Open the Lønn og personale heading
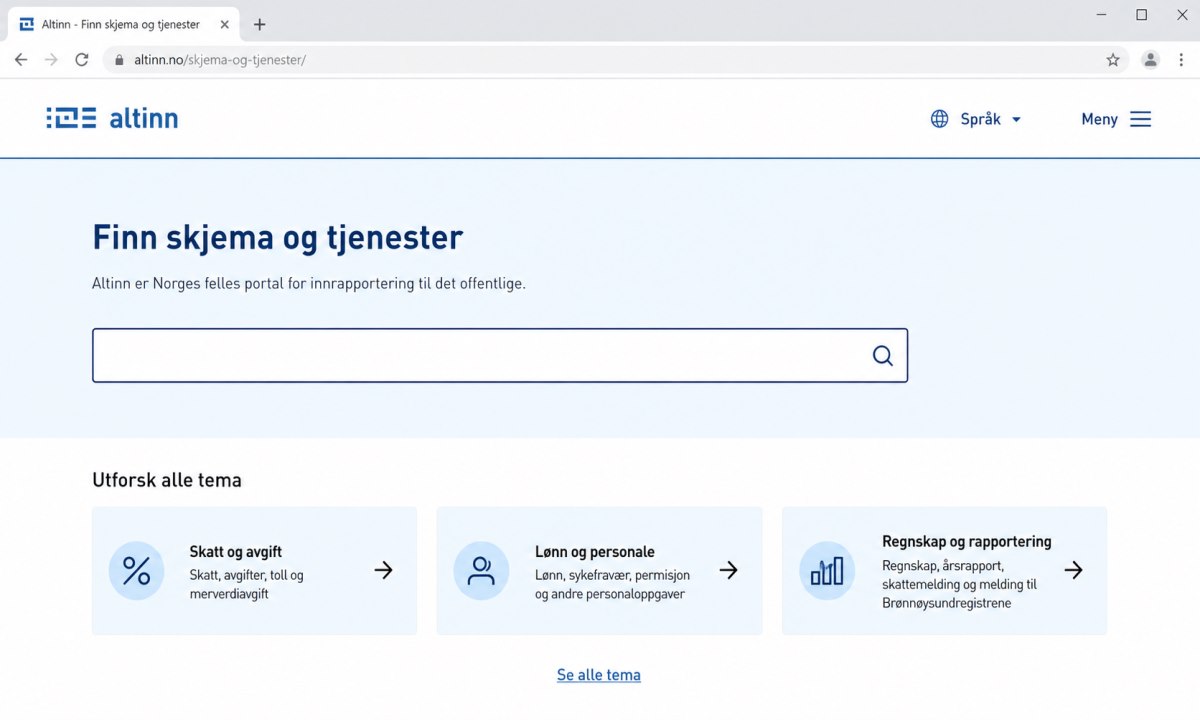This screenshot has height=720, width=1200. click(595, 552)
